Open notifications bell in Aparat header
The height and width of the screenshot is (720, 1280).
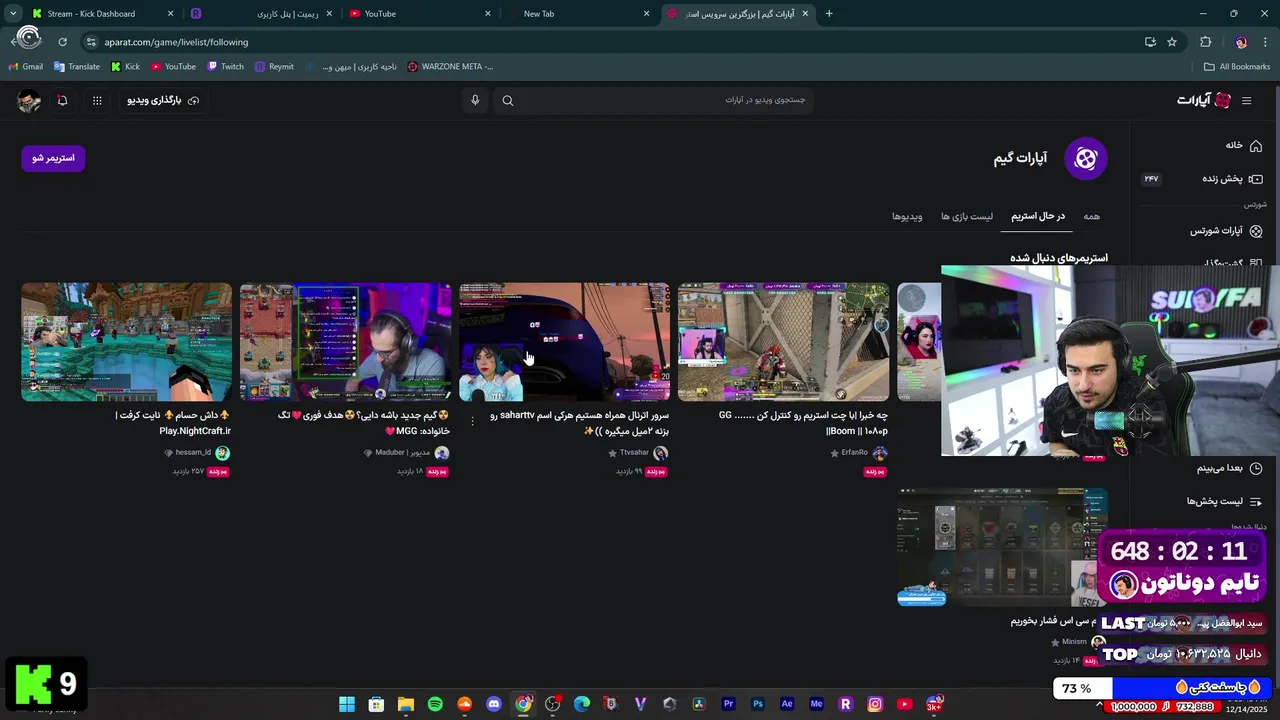pyautogui.click(x=62, y=100)
